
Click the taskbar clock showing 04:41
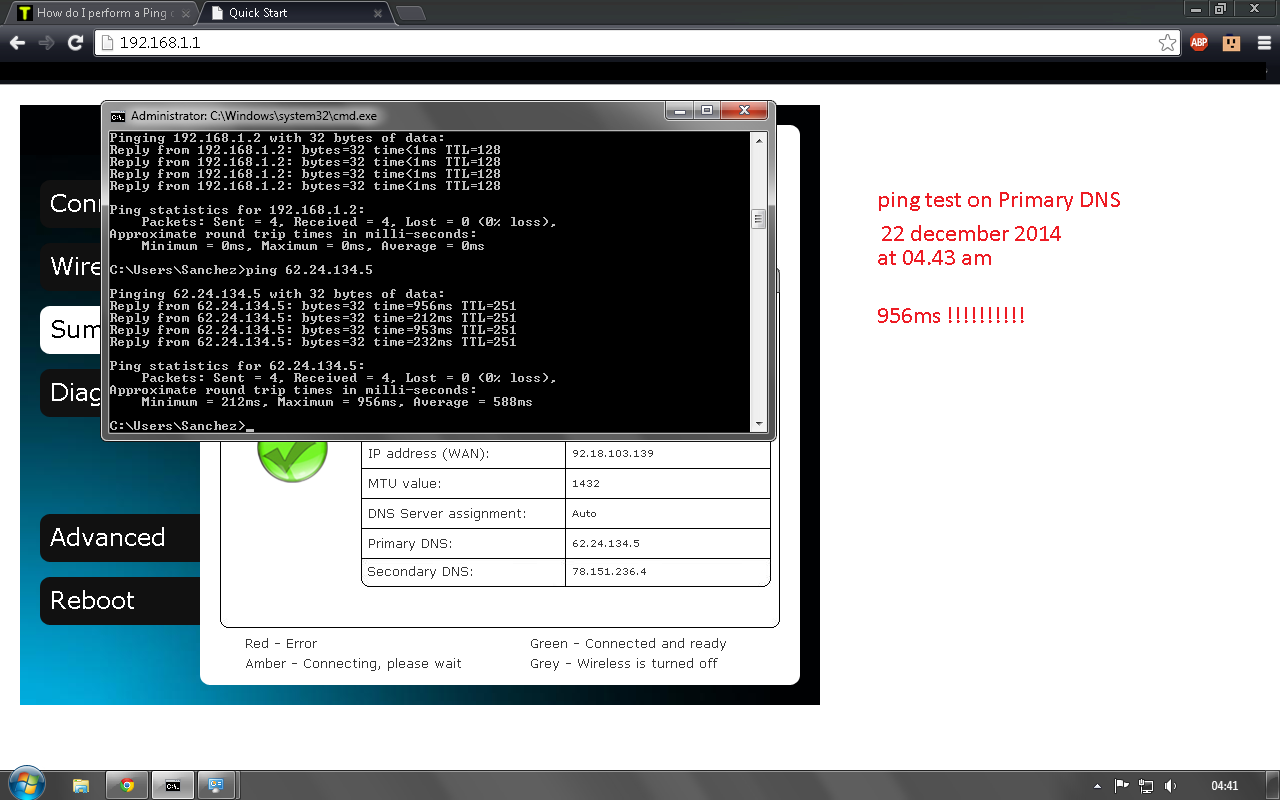click(x=1224, y=786)
